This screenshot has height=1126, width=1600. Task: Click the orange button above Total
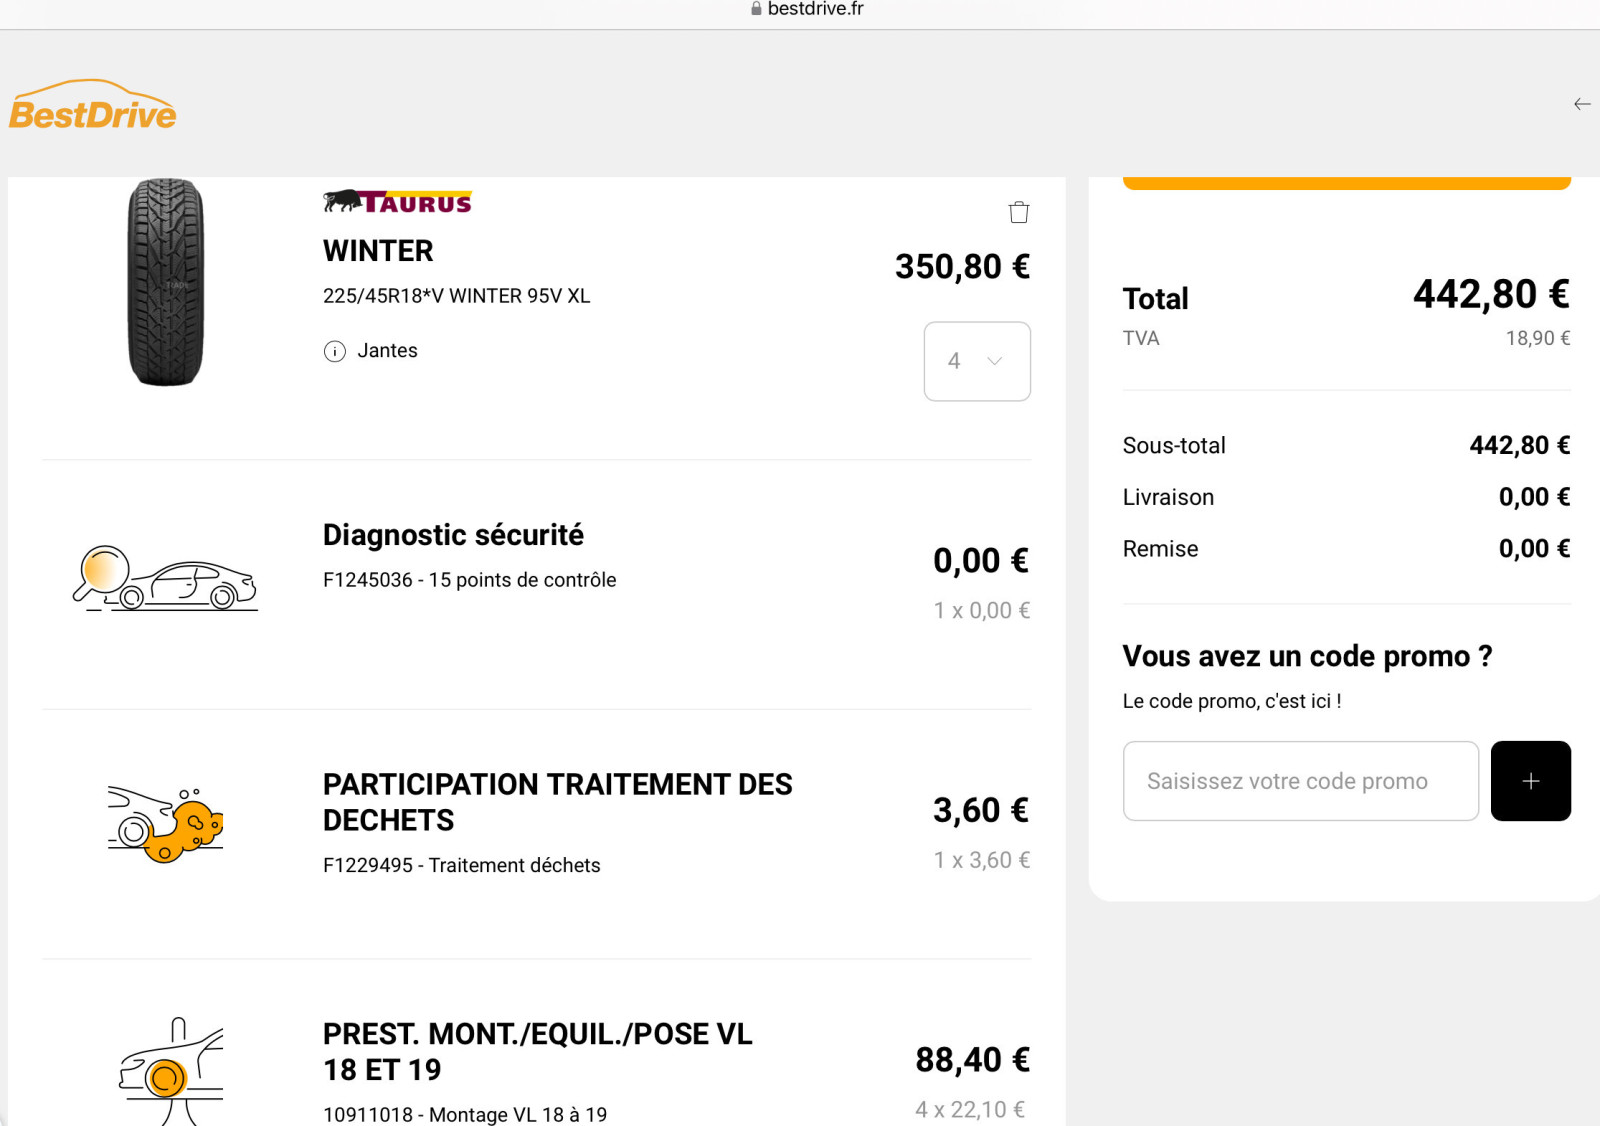point(1347,183)
